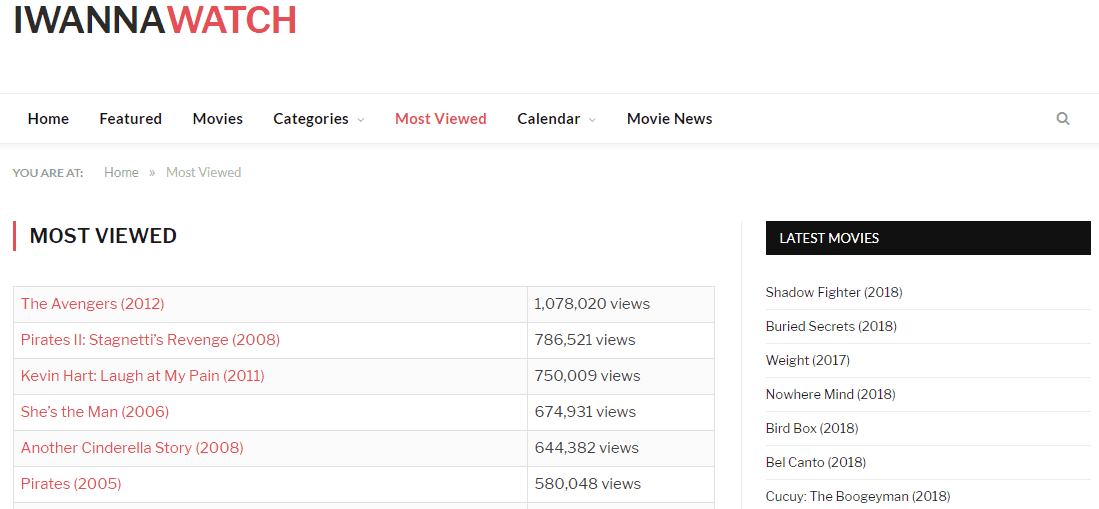The width and height of the screenshot is (1099, 509).
Task: Open the Movie News menu item
Action: coord(669,118)
